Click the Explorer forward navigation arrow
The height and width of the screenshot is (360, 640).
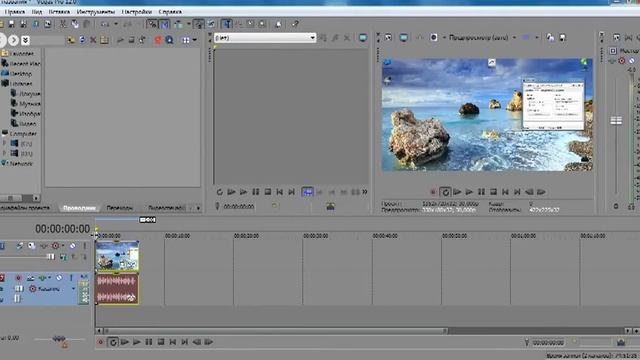[x=13, y=40]
